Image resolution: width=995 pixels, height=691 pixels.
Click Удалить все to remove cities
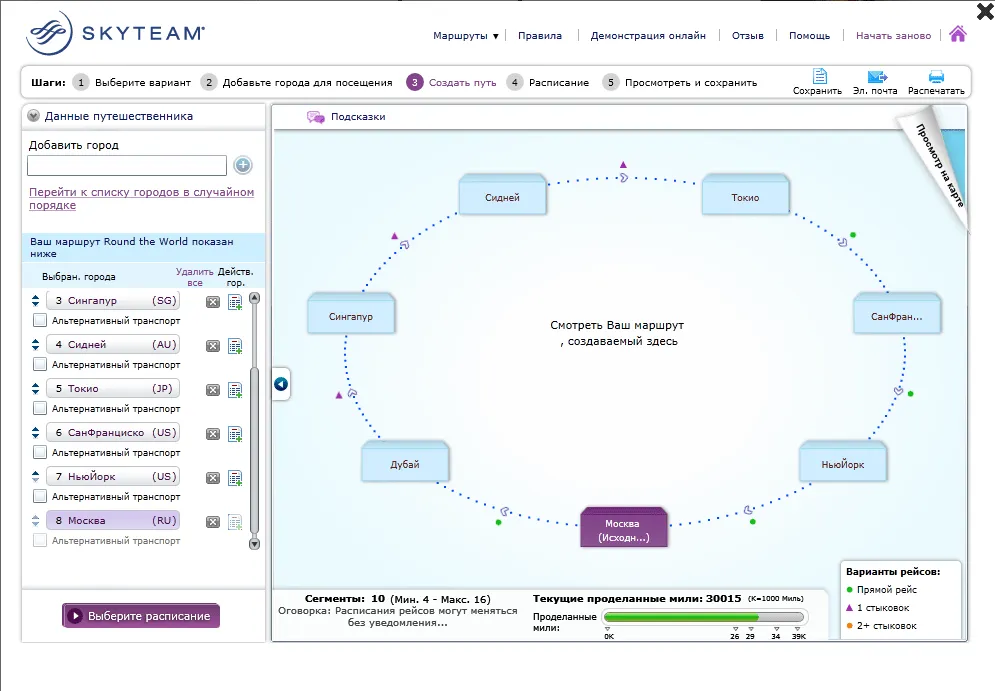tap(195, 277)
